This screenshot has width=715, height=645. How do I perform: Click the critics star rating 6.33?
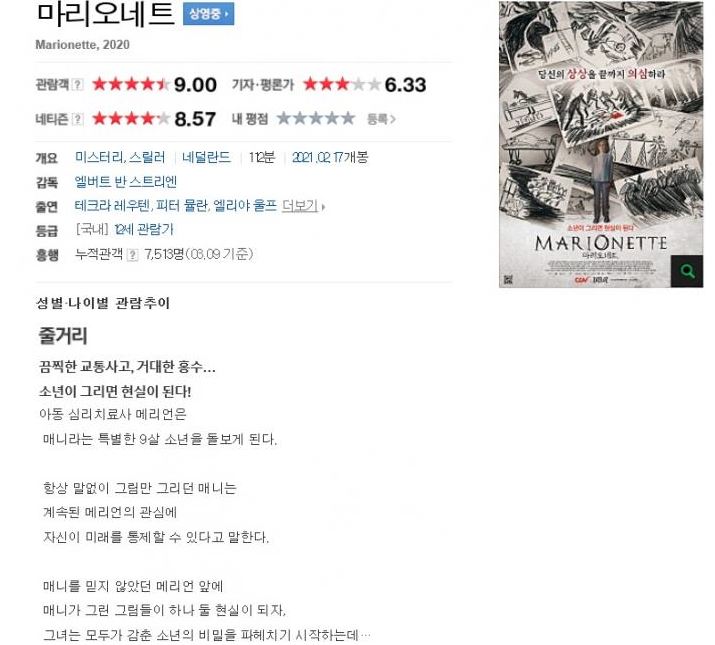coord(342,84)
